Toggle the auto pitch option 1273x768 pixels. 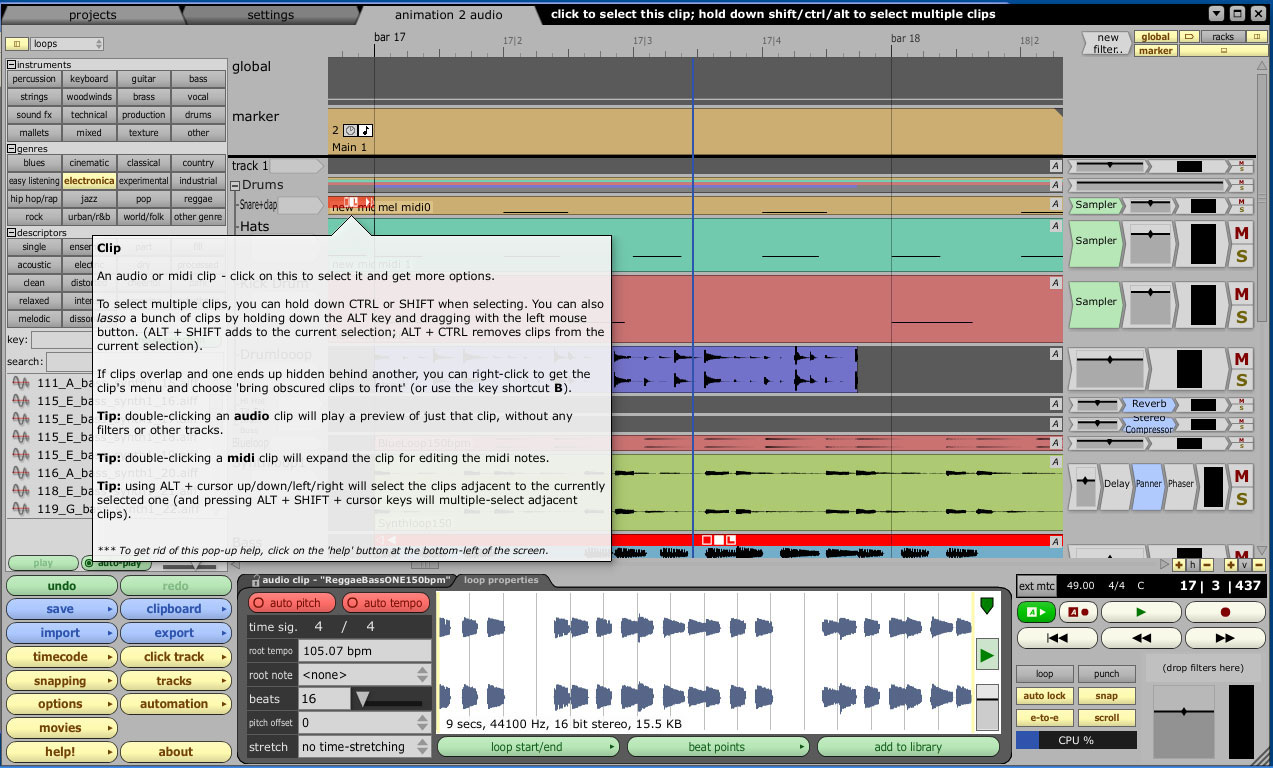pos(292,603)
